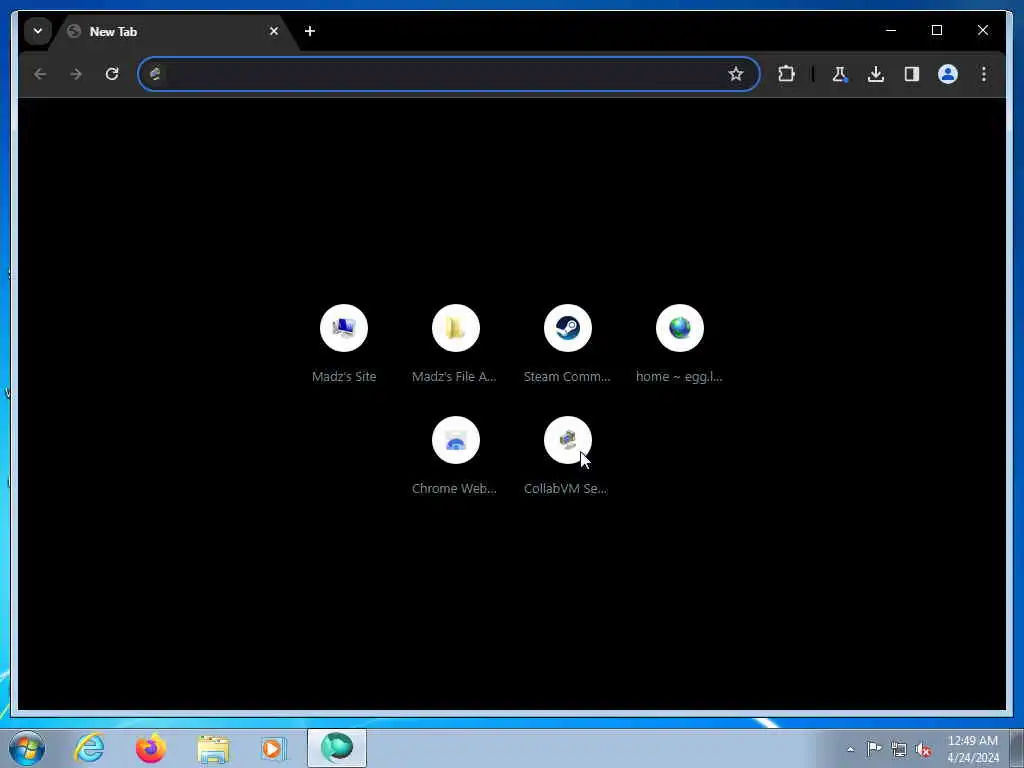Screen dimensions: 1024x768
Task: Select the active browser taskbar button
Action: tap(337, 748)
